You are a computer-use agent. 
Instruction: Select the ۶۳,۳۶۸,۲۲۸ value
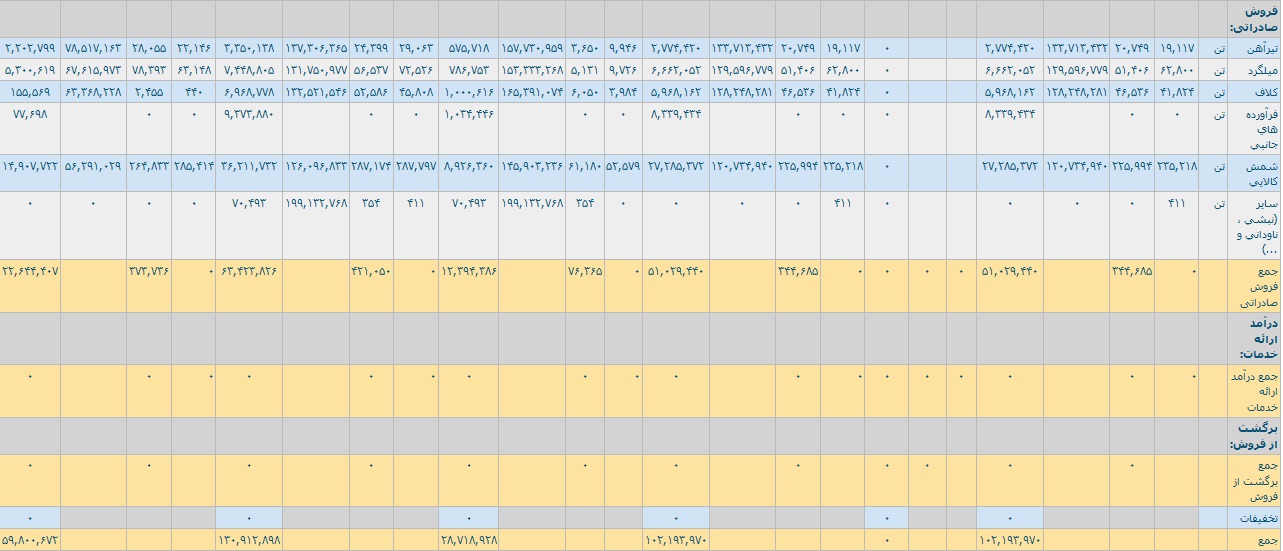(94, 92)
